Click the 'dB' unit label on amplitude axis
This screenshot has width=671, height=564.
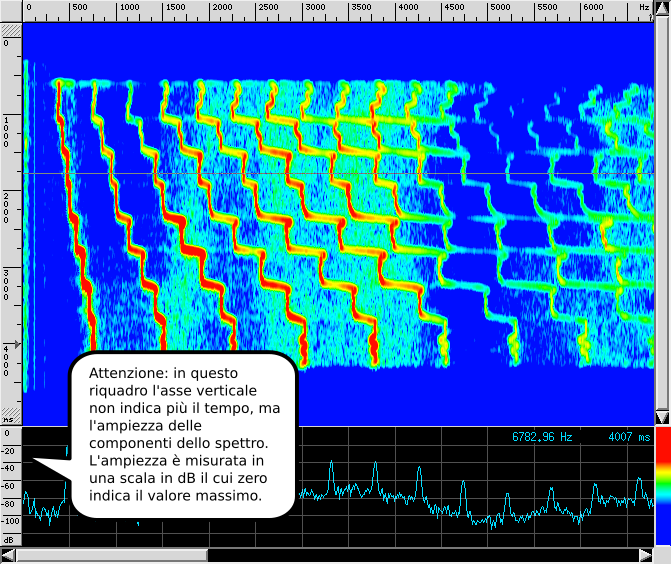tap(10, 539)
